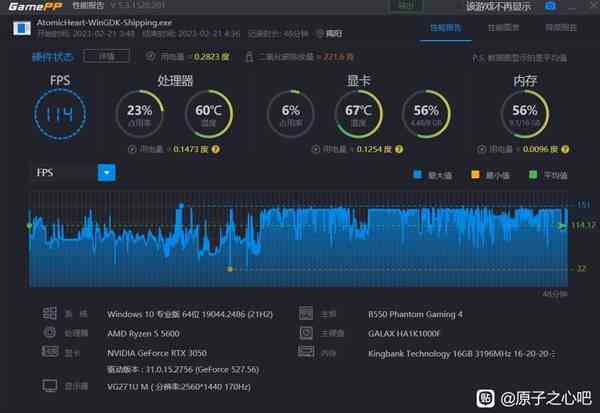This screenshot has width=600, height=413.
Task: Click the graphics card 56% VRAM gauge
Action: 426,114
